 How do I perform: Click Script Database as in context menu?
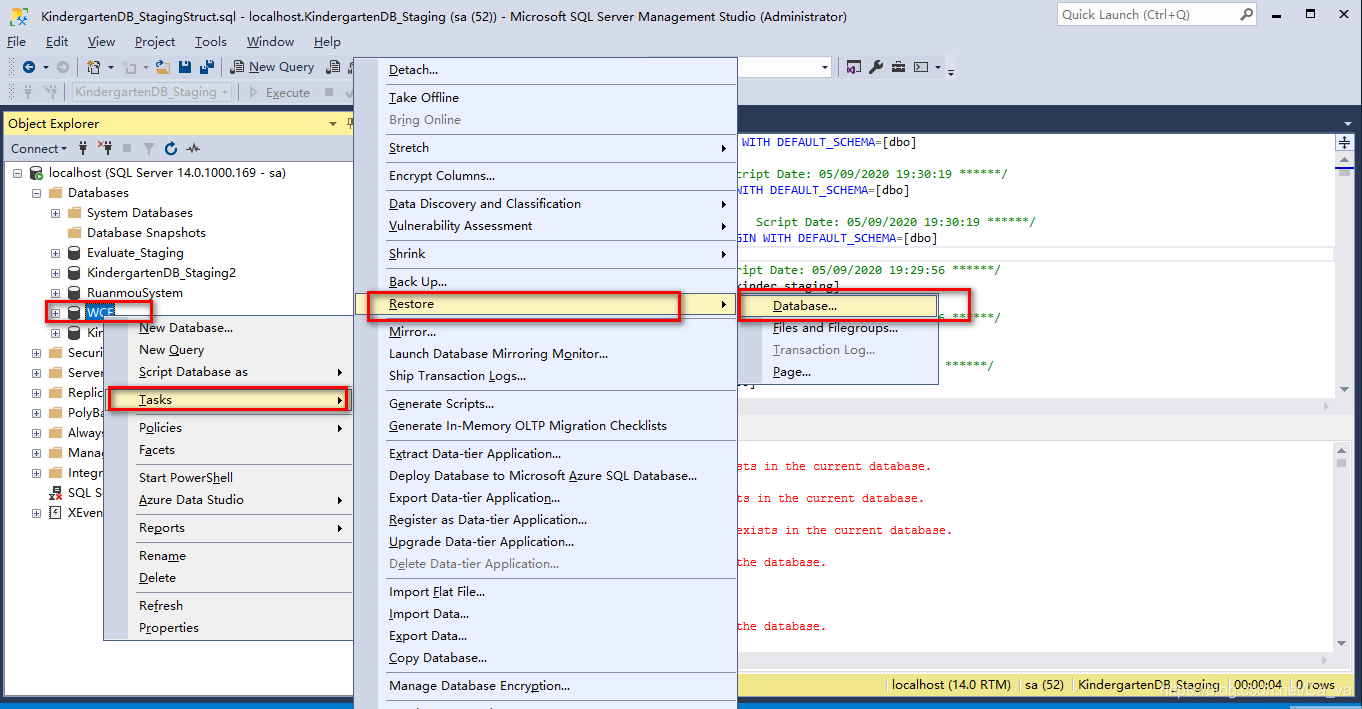coord(228,372)
